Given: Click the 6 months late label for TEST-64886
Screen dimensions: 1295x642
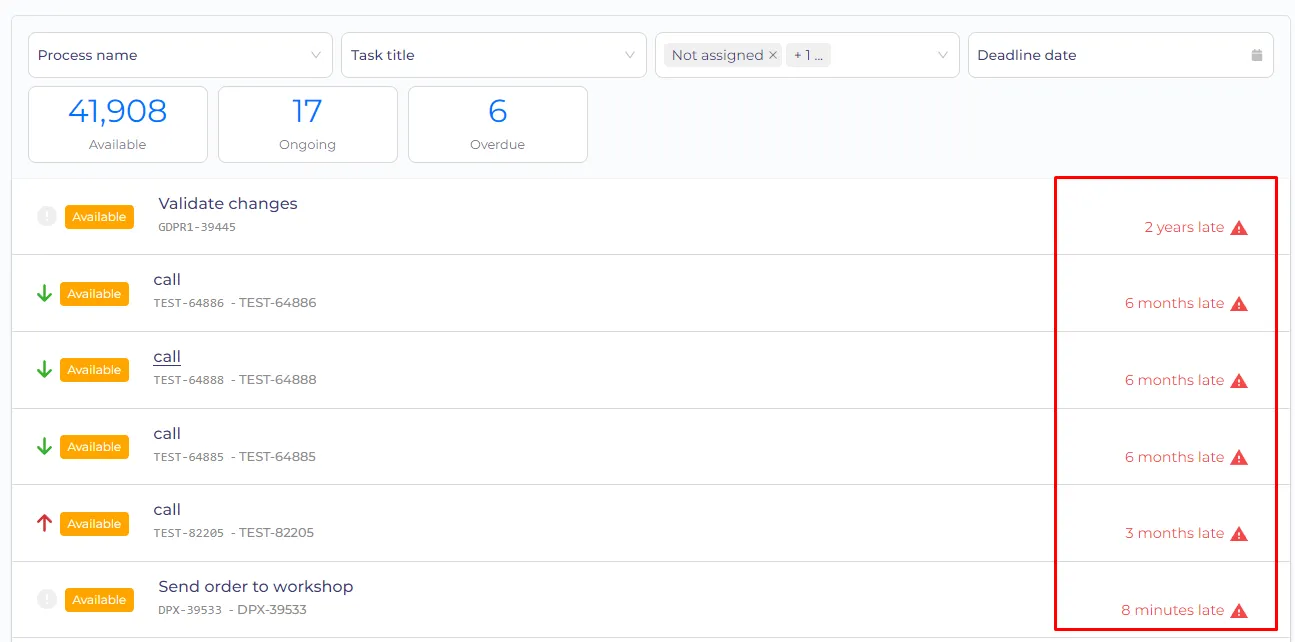Looking at the screenshot, I should point(1174,303).
